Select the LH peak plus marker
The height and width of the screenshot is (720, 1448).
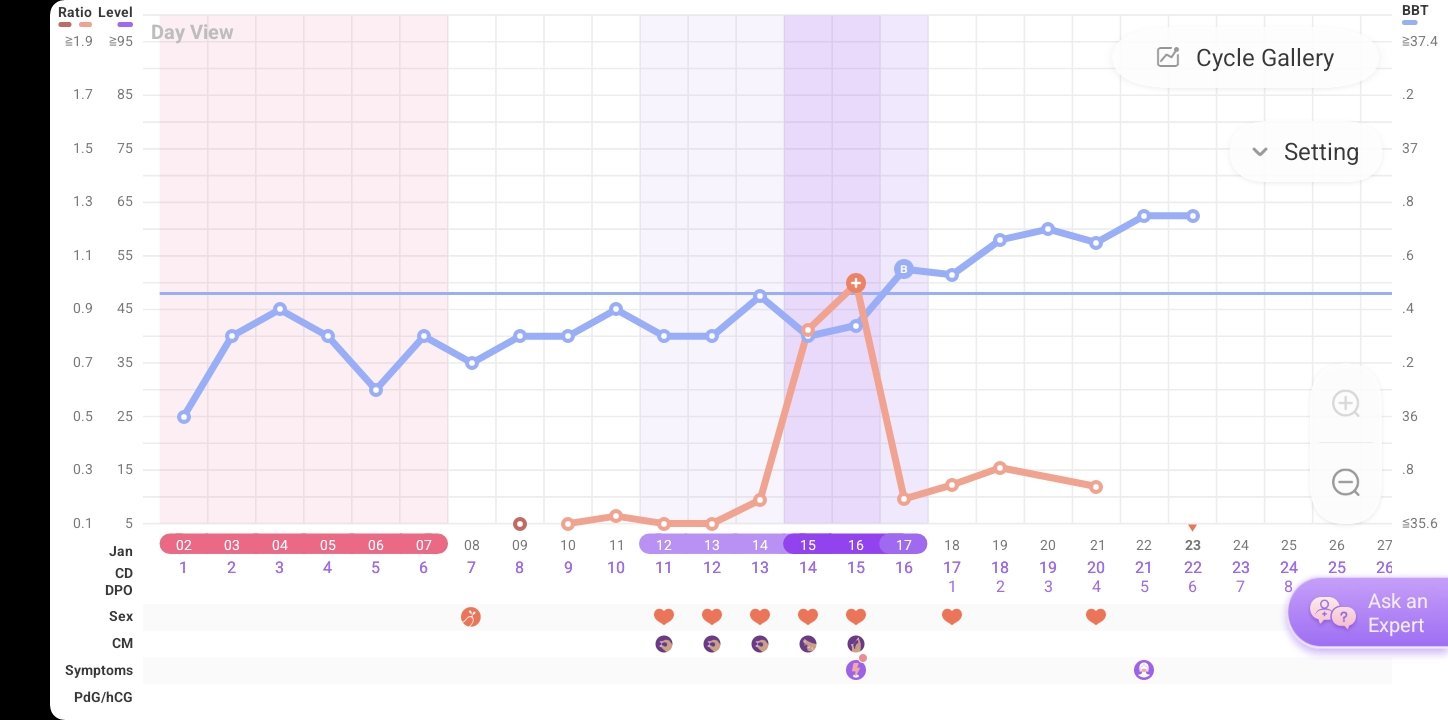tap(855, 284)
